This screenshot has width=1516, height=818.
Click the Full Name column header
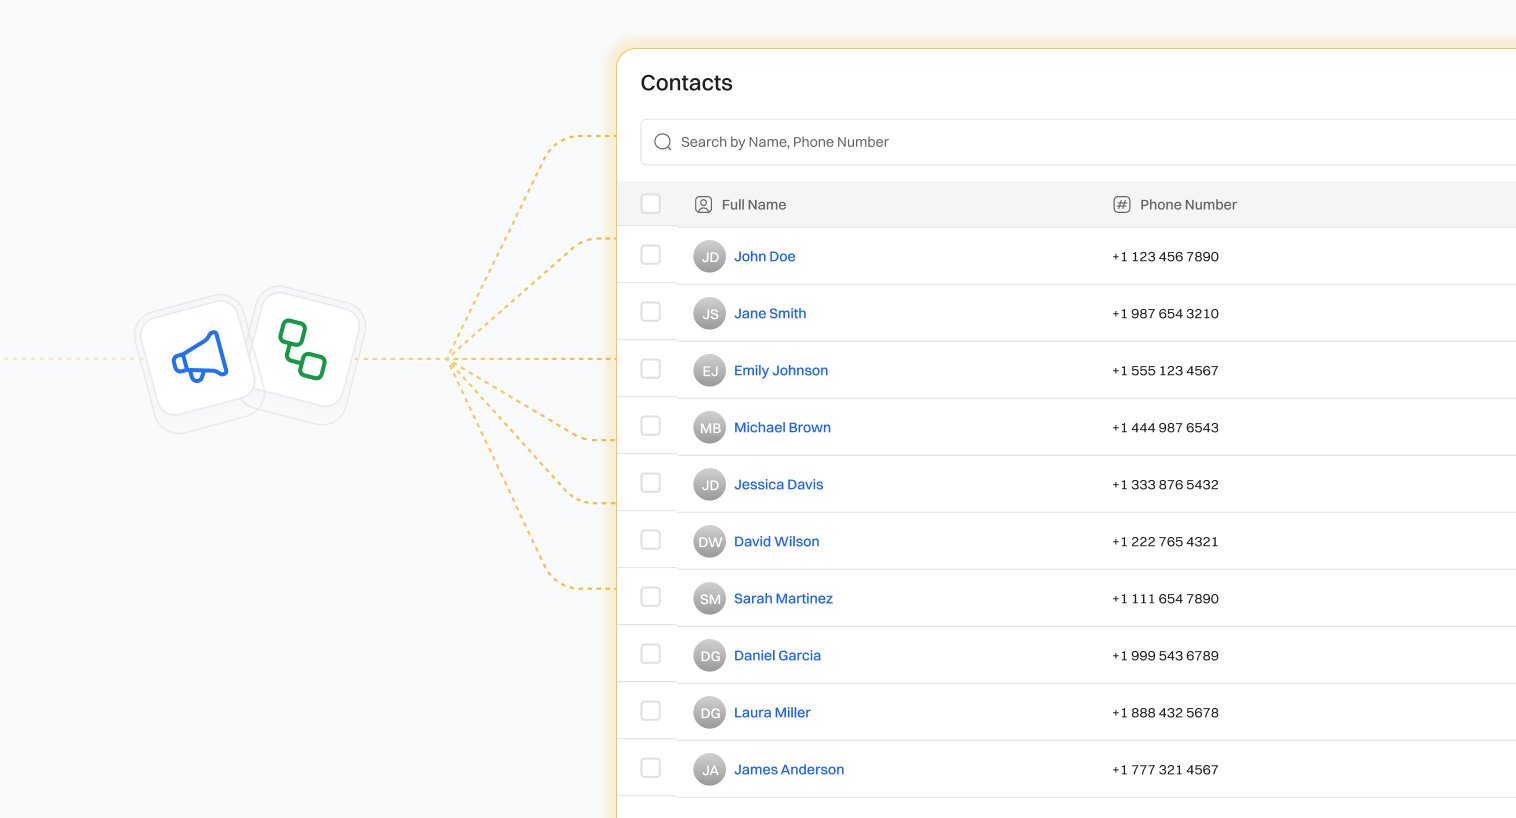pos(754,205)
